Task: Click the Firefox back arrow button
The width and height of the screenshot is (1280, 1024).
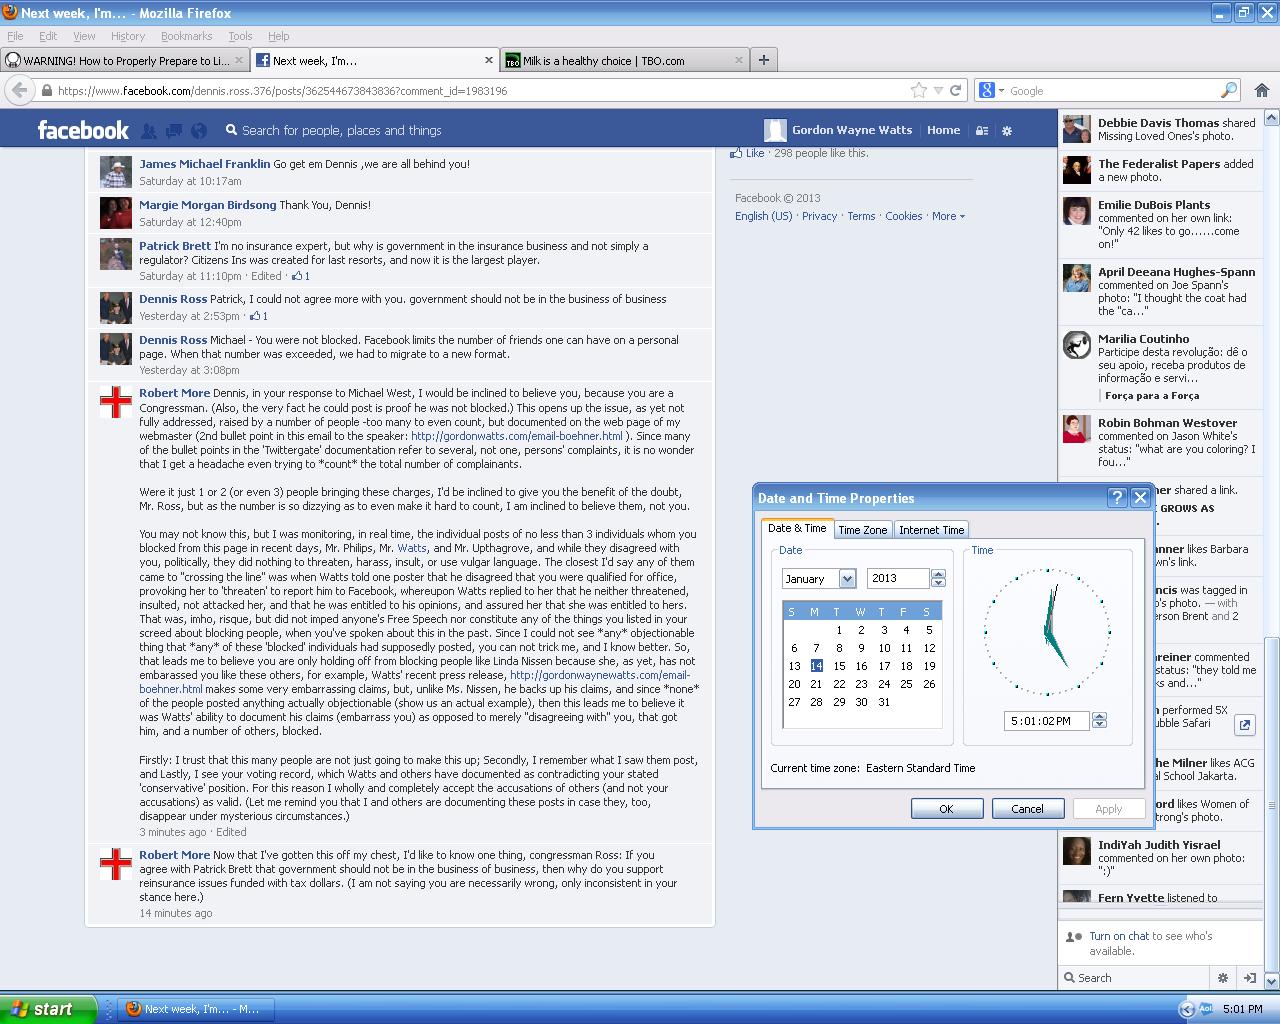Action: [19, 90]
